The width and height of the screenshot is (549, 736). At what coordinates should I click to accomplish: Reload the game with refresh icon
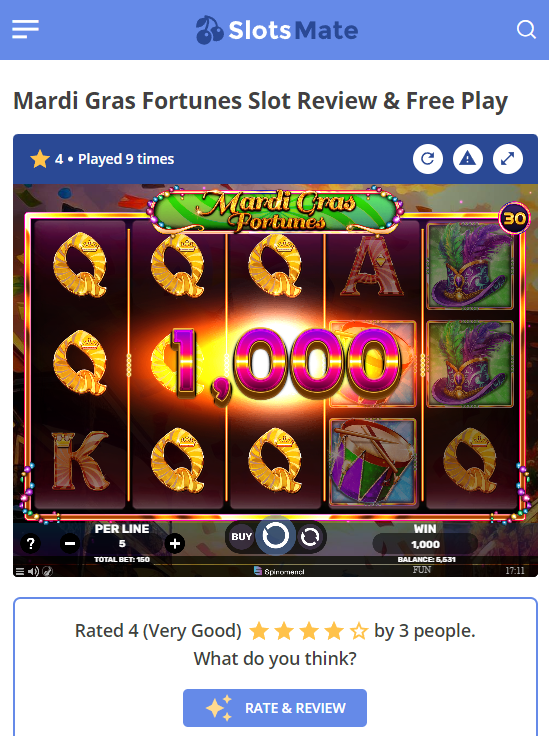427,159
